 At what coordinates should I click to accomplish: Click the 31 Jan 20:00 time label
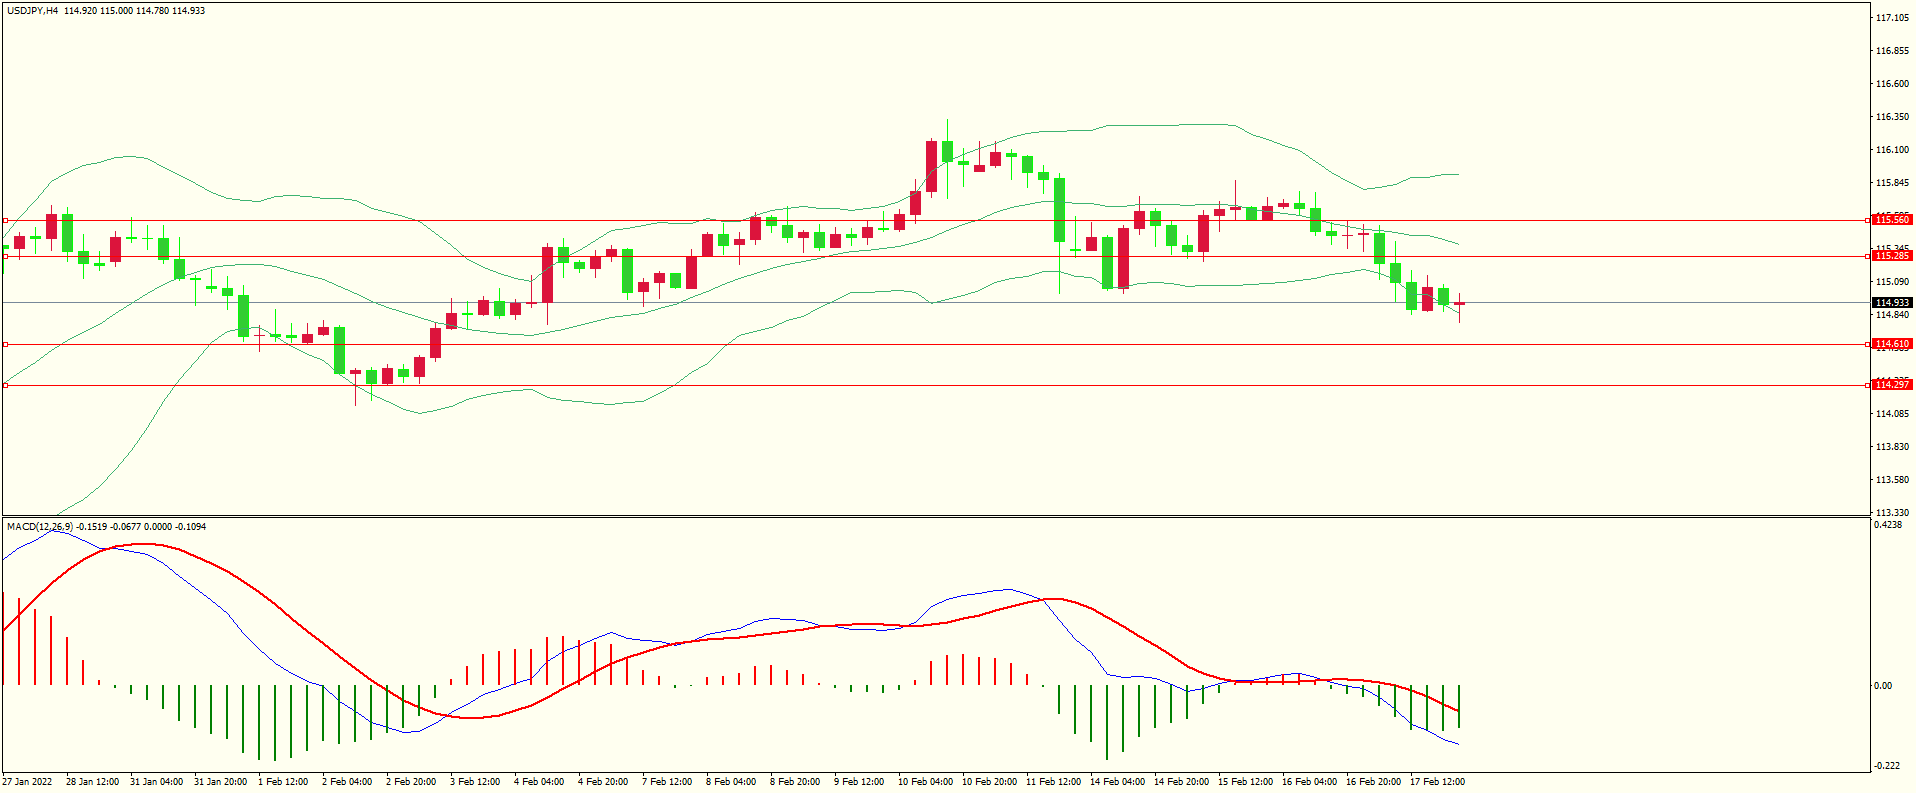220,782
